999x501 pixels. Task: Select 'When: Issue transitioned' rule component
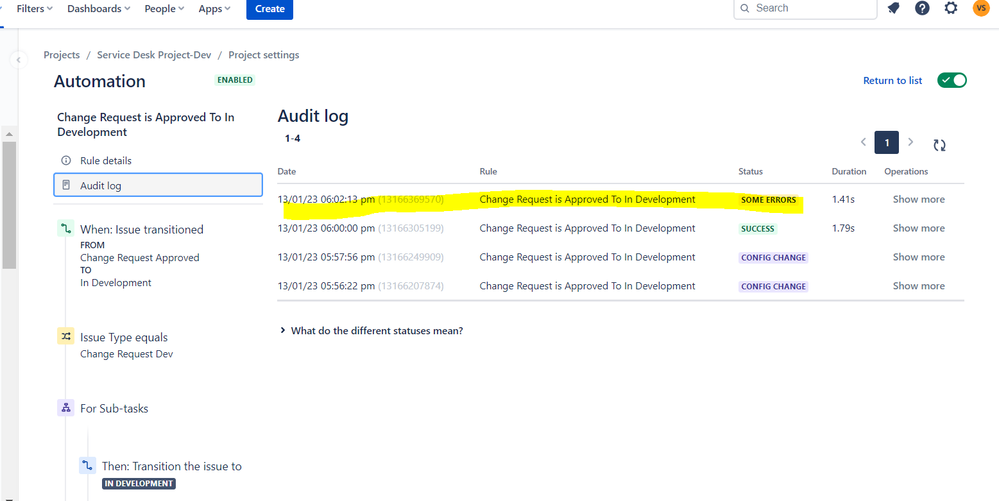pos(141,229)
